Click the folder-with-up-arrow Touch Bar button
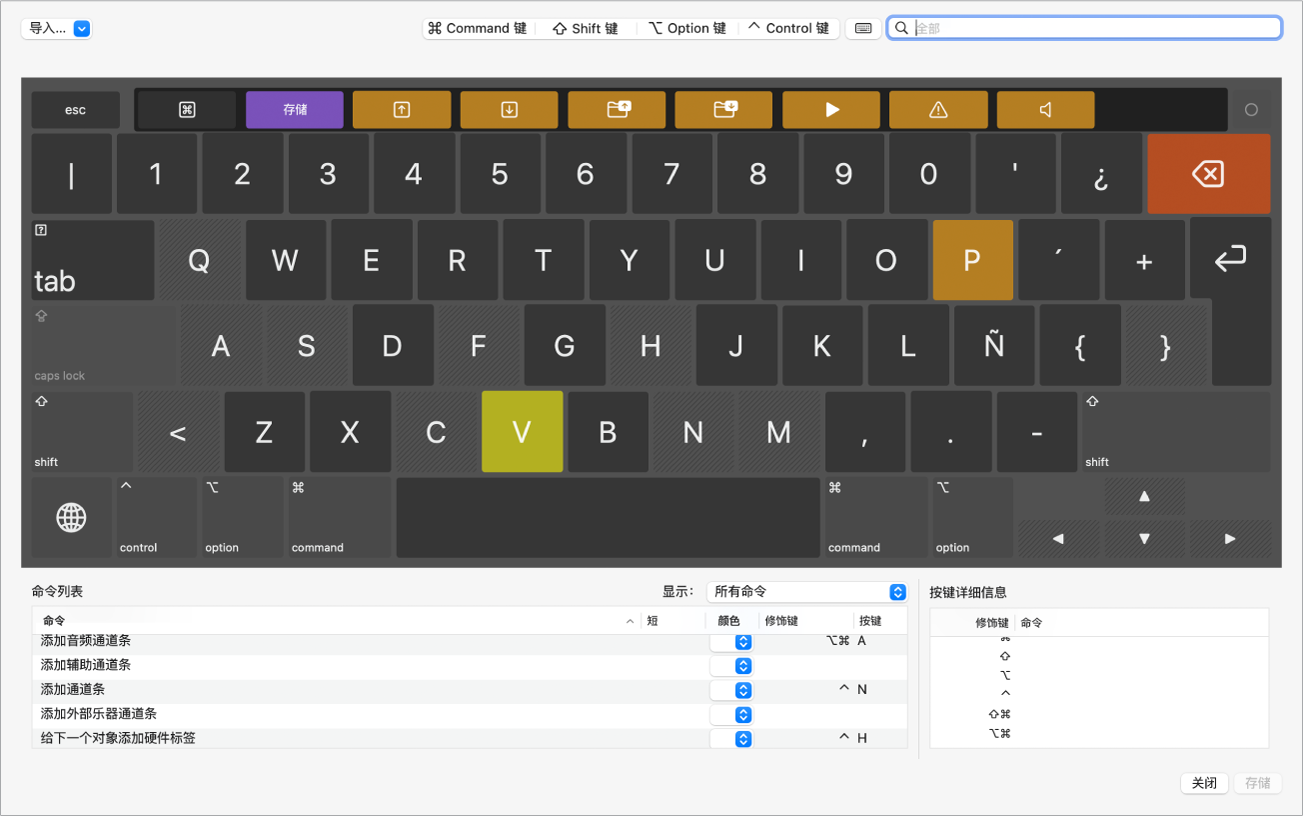1303x817 pixels. tap(617, 110)
